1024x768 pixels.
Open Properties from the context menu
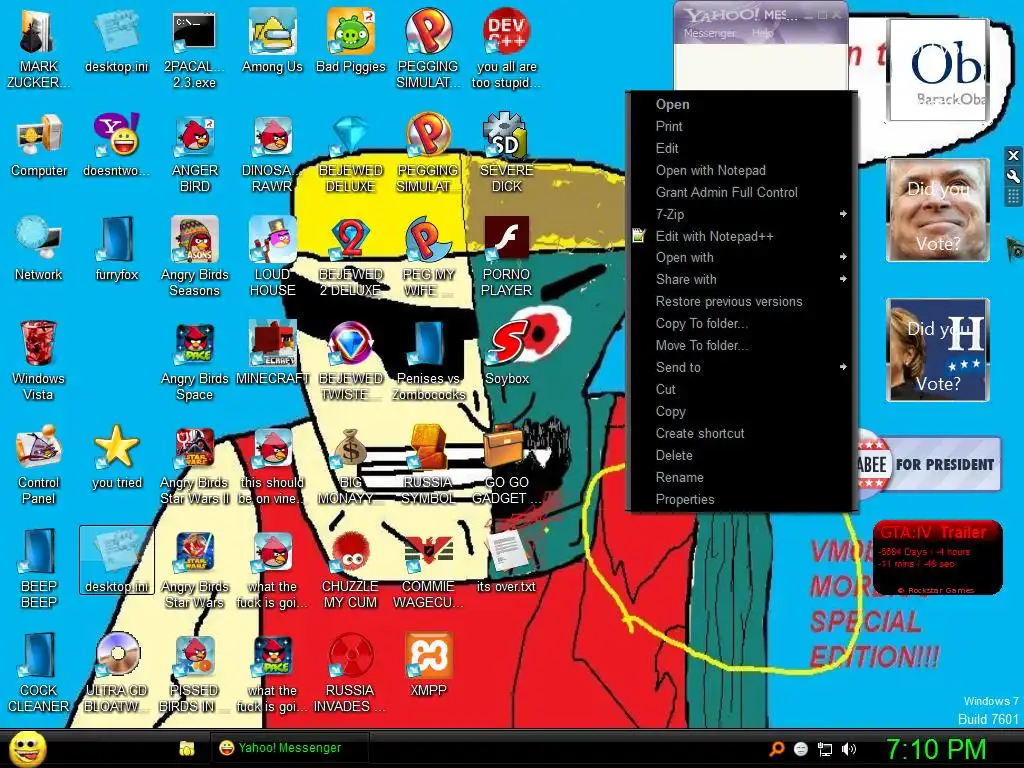(x=741, y=500)
